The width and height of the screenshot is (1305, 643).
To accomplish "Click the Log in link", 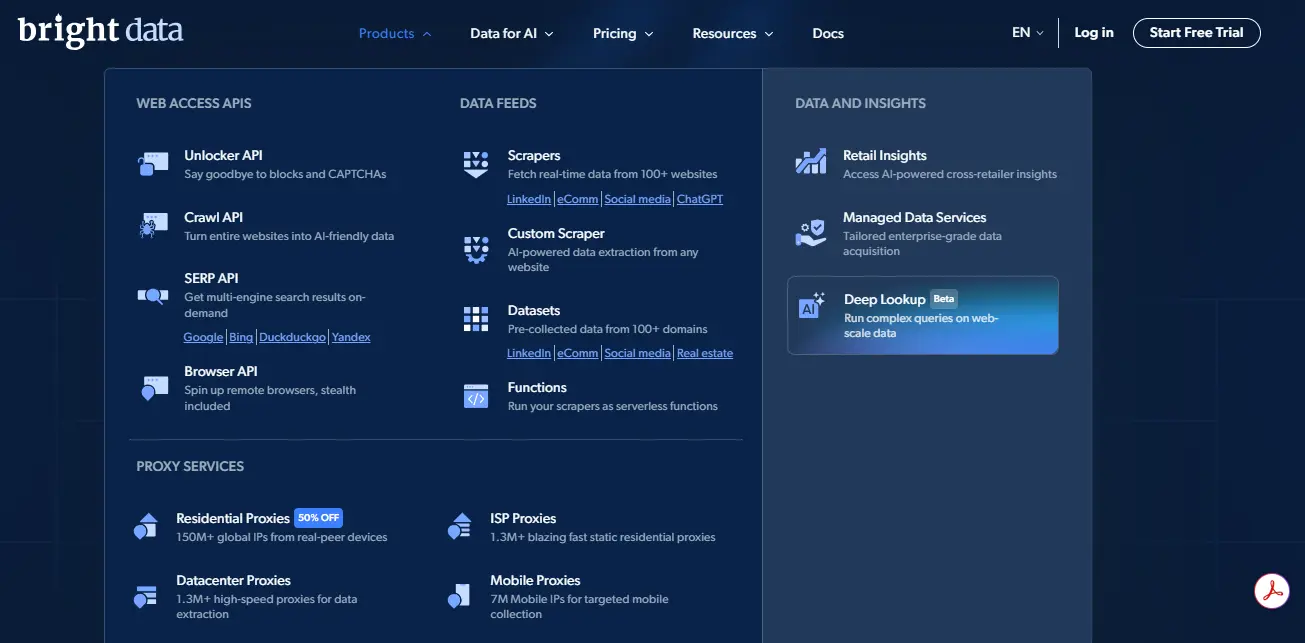I will pos(1094,32).
